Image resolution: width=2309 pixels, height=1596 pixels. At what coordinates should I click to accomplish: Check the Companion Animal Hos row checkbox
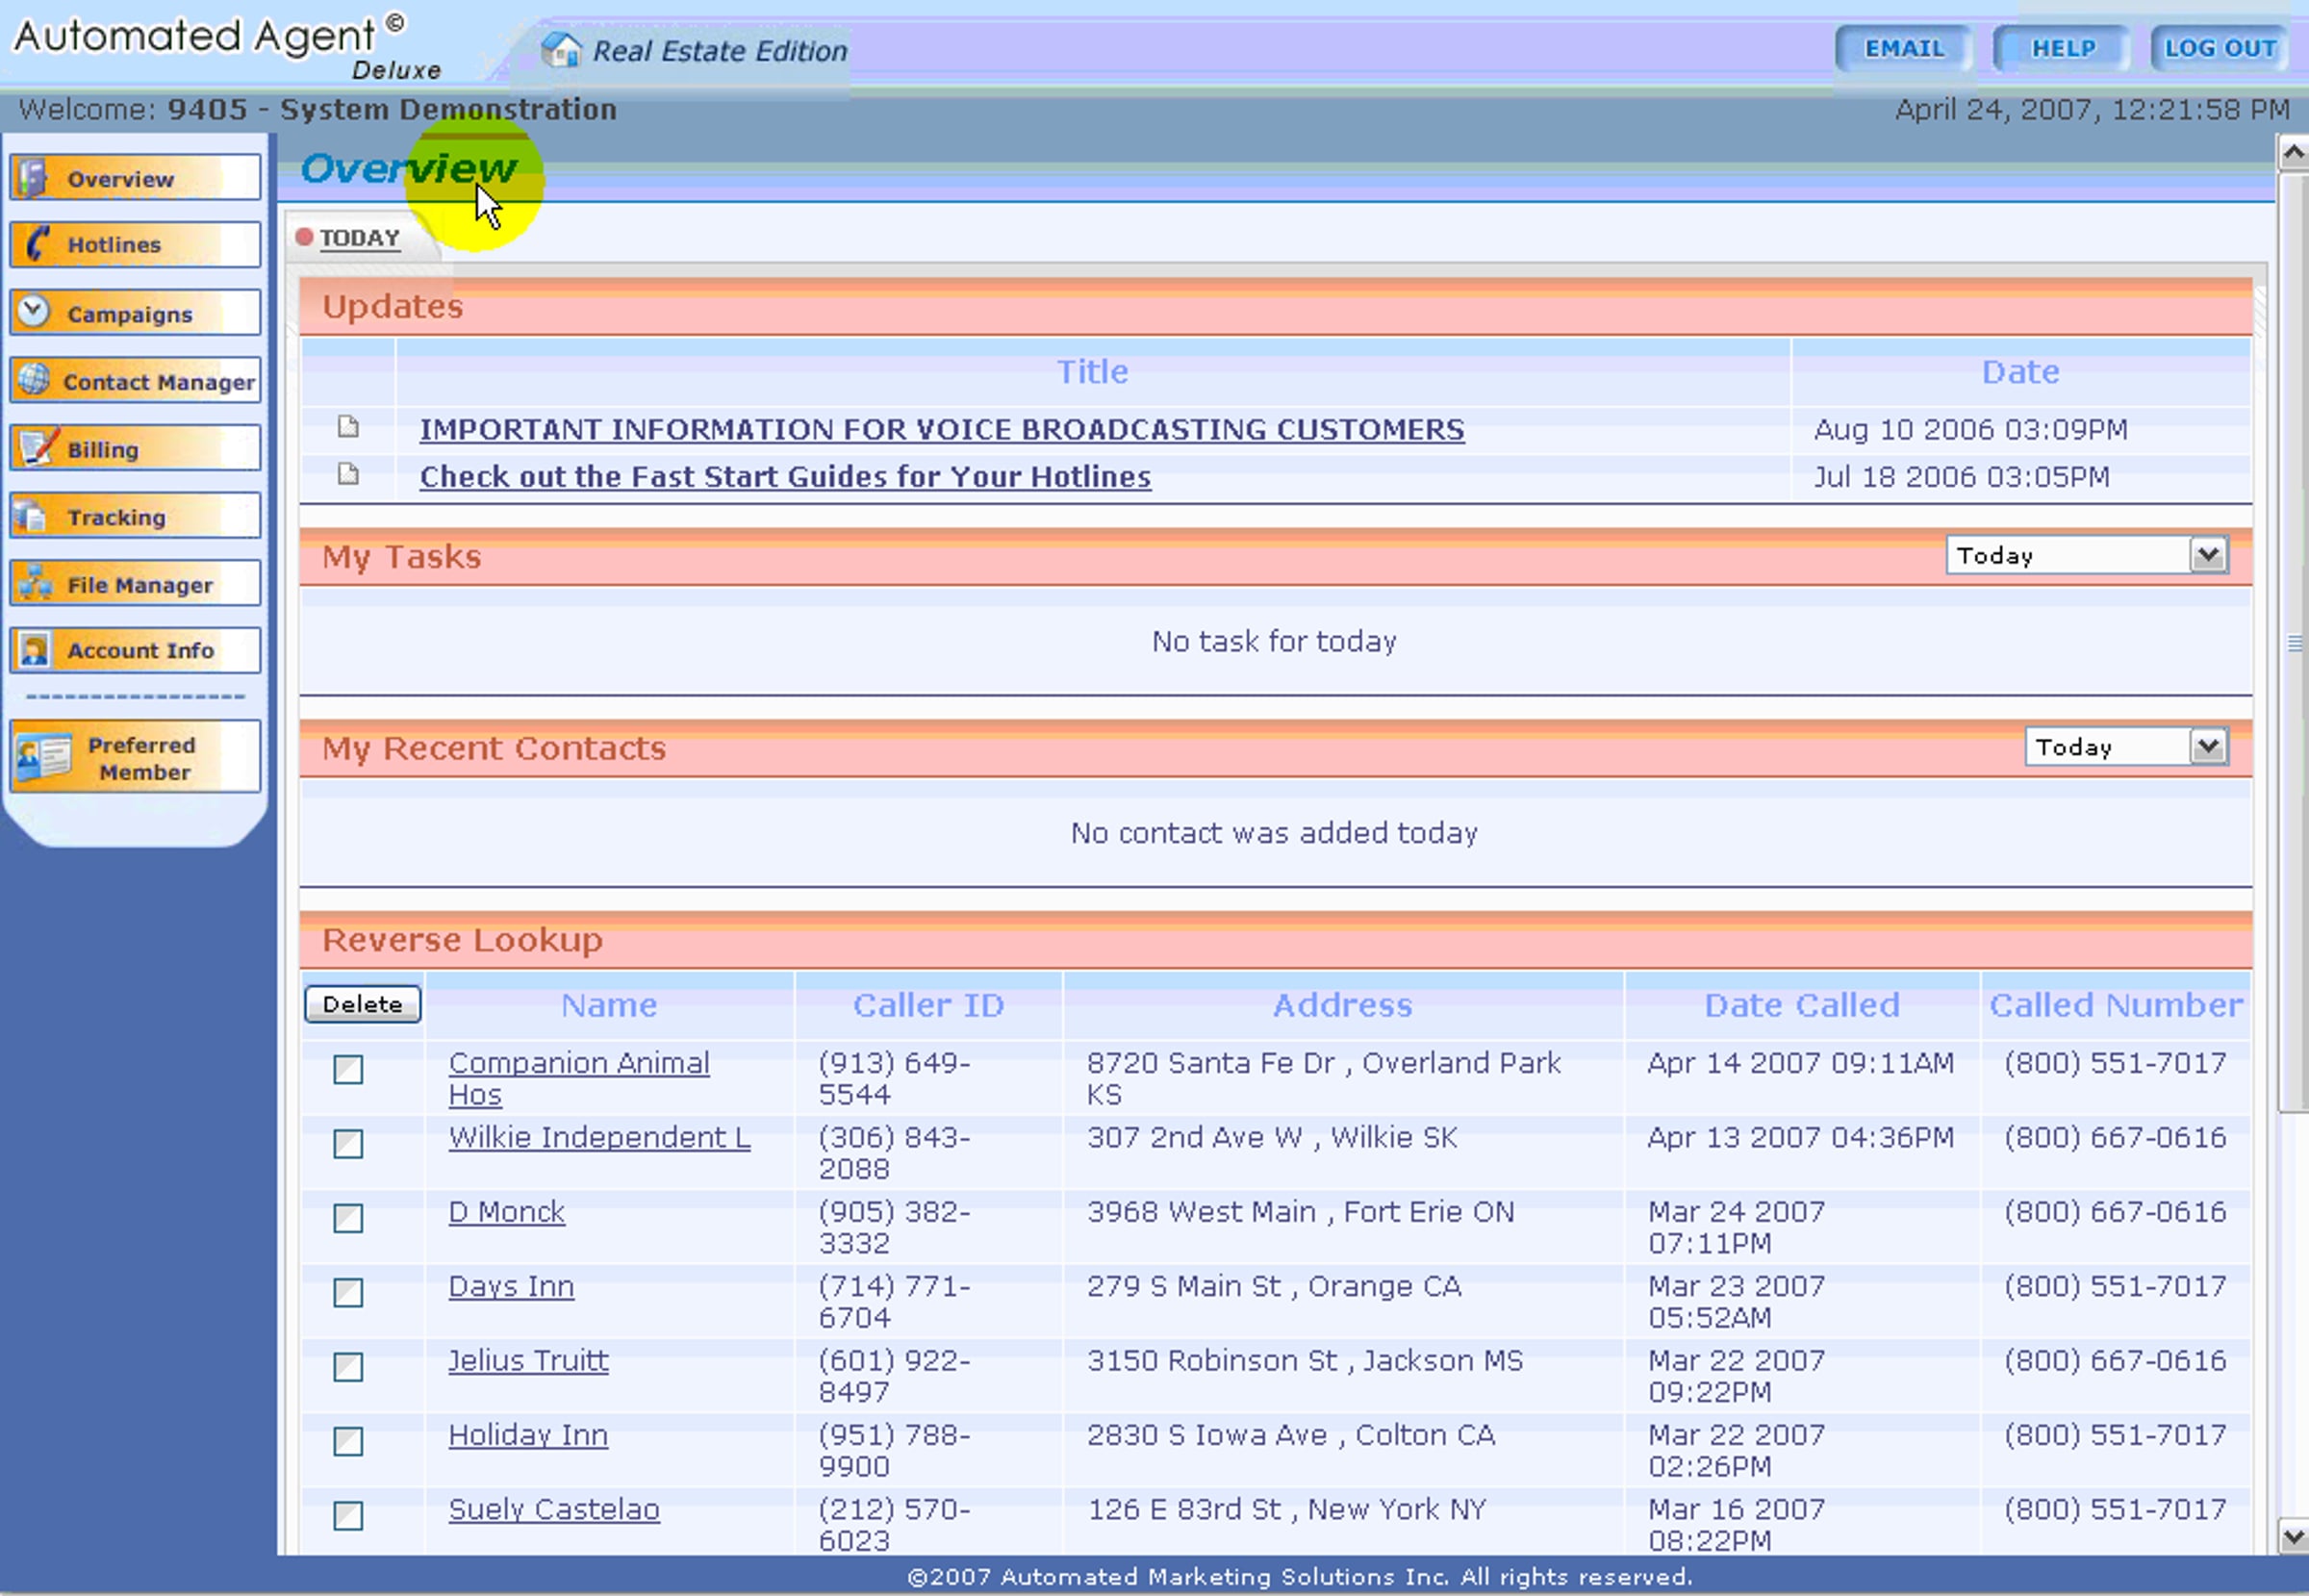tap(348, 1069)
